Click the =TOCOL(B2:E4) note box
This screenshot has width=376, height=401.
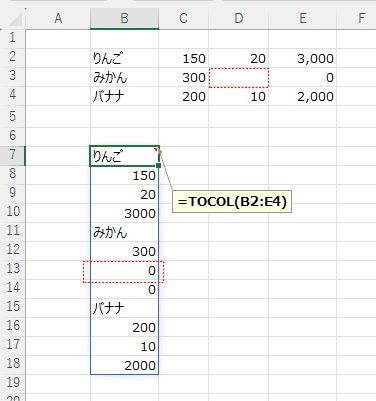[232, 202]
